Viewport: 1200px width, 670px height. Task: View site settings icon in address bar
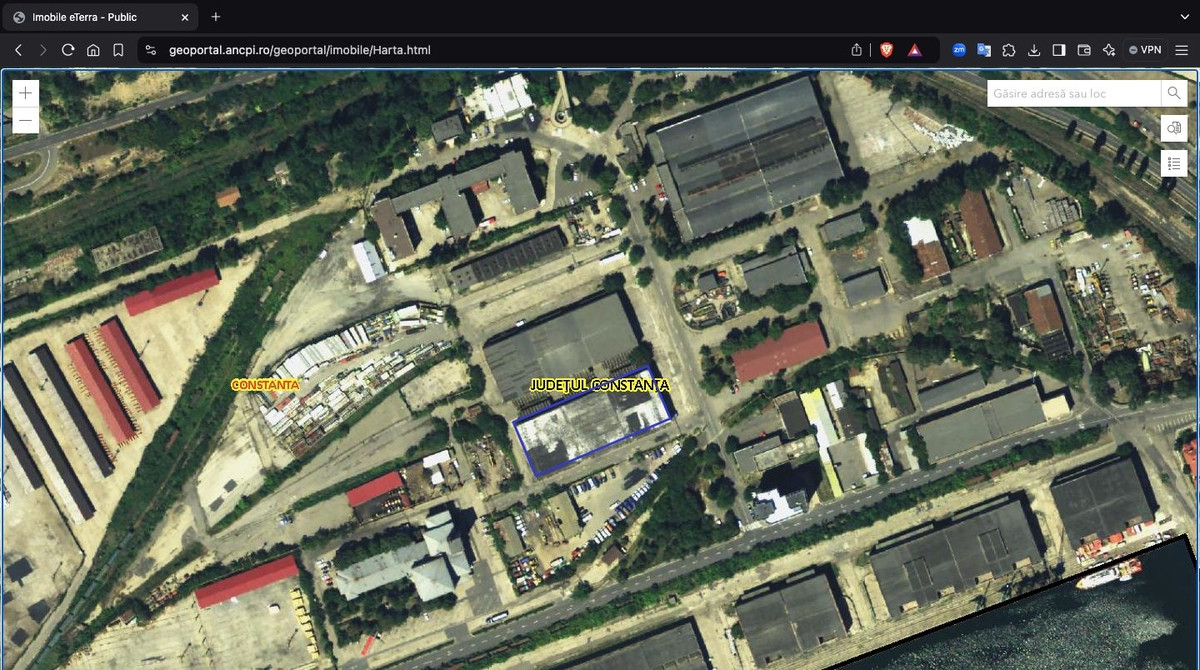pos(150,49)
